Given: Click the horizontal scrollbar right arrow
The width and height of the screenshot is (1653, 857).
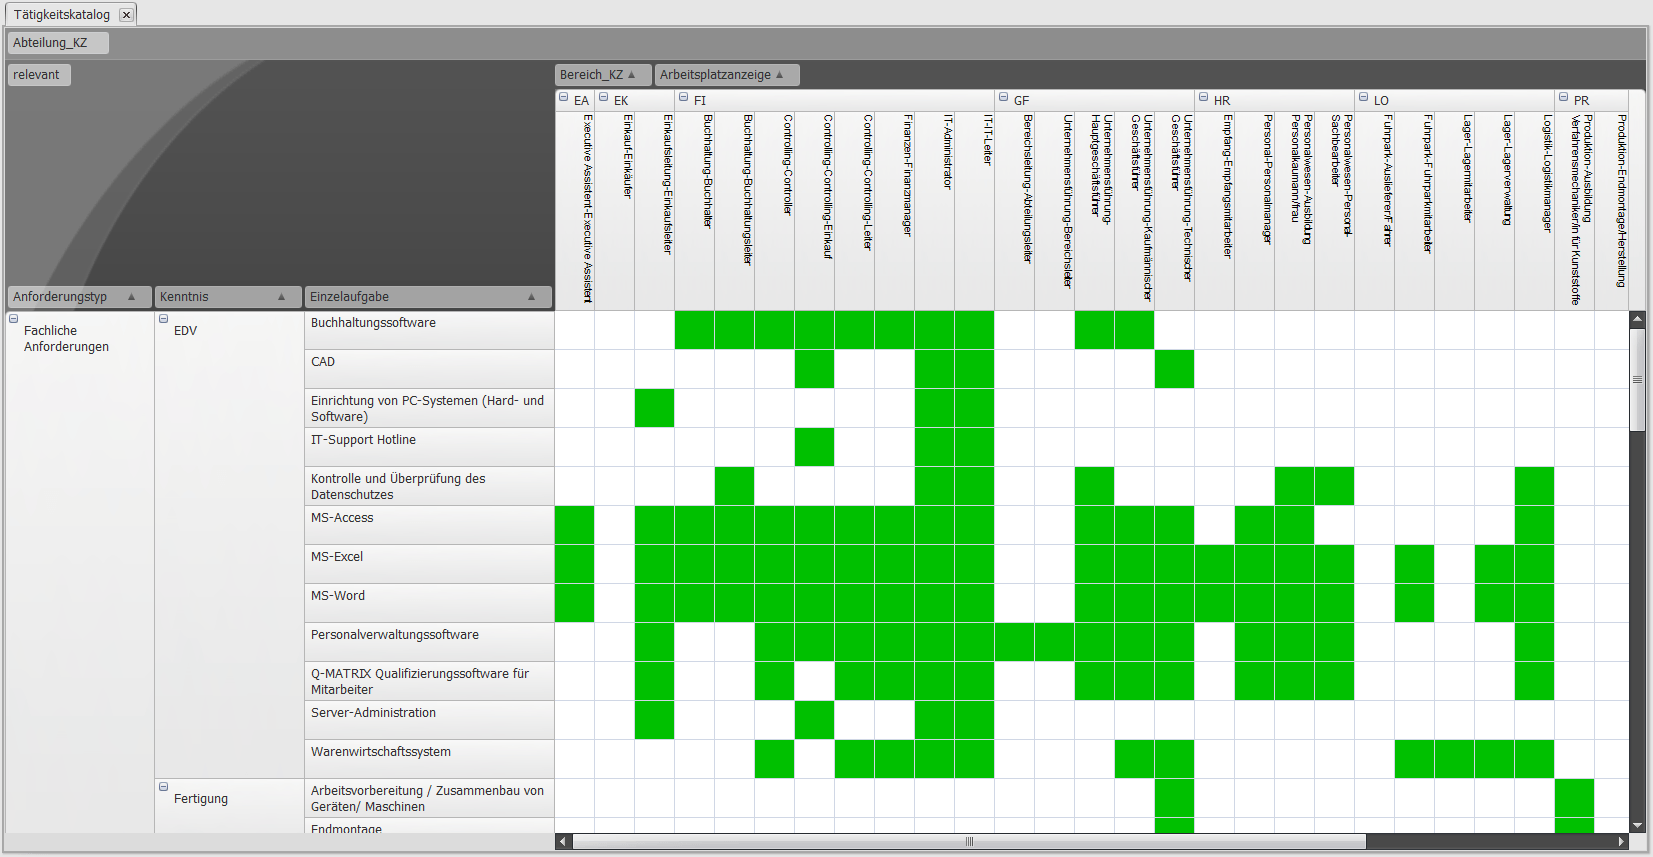Looking at the screenshot, I should [x=1621, y=842].
